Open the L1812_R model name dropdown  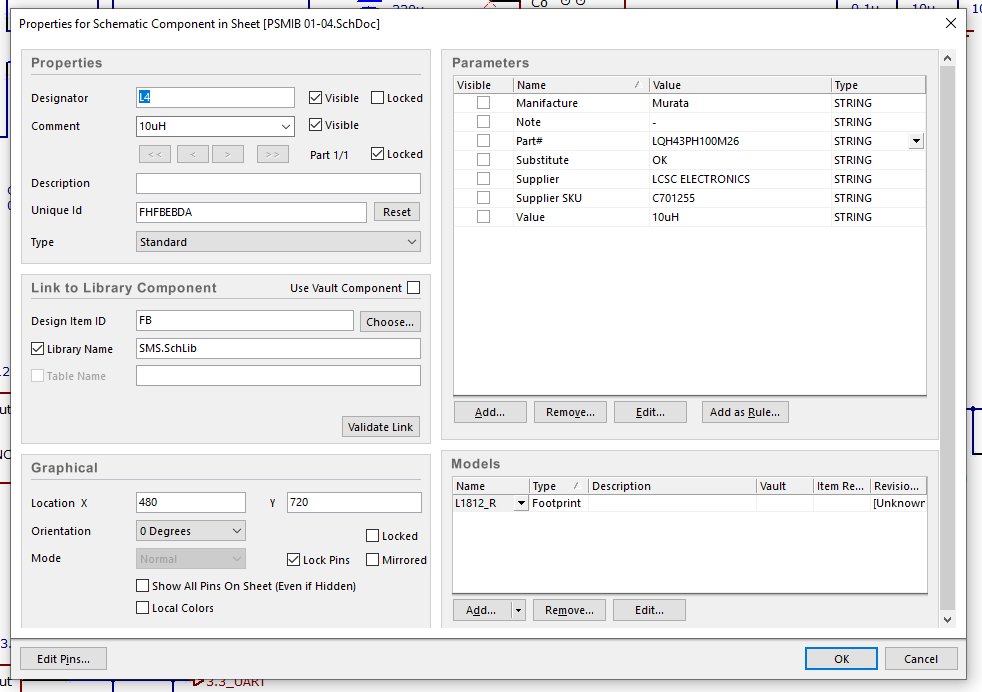click(521, 503)
